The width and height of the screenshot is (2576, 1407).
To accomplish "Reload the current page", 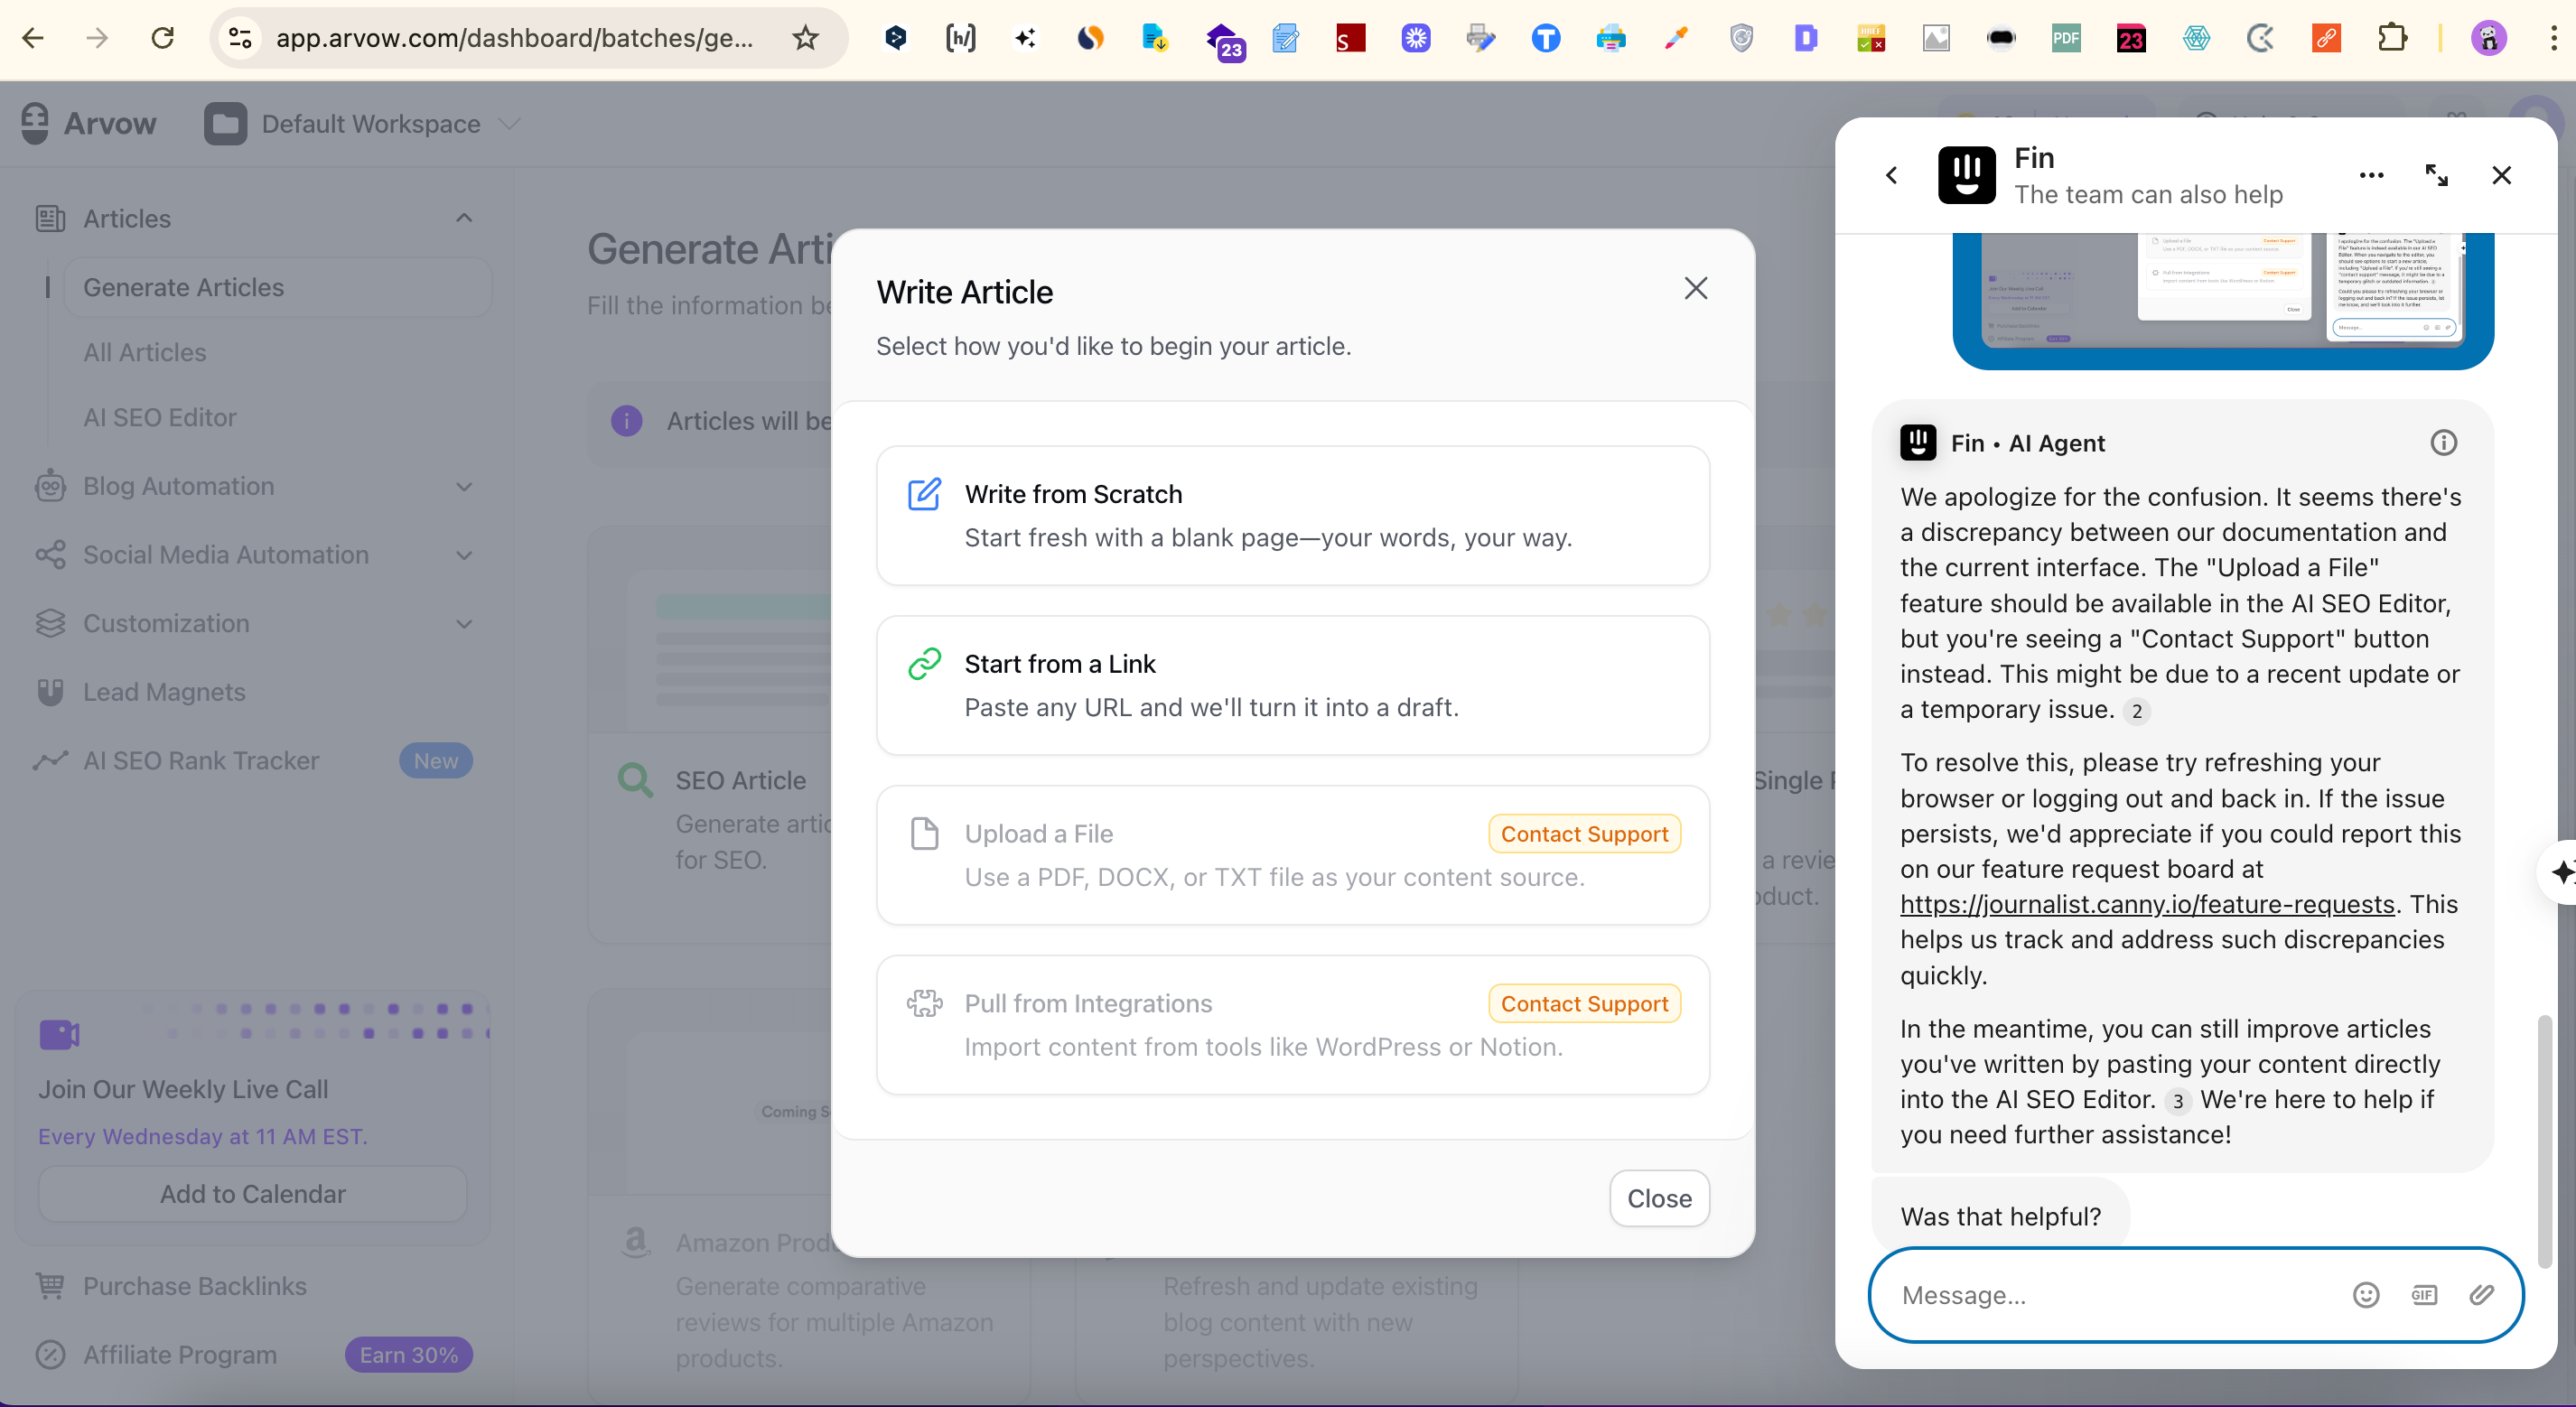I will 162,38.
